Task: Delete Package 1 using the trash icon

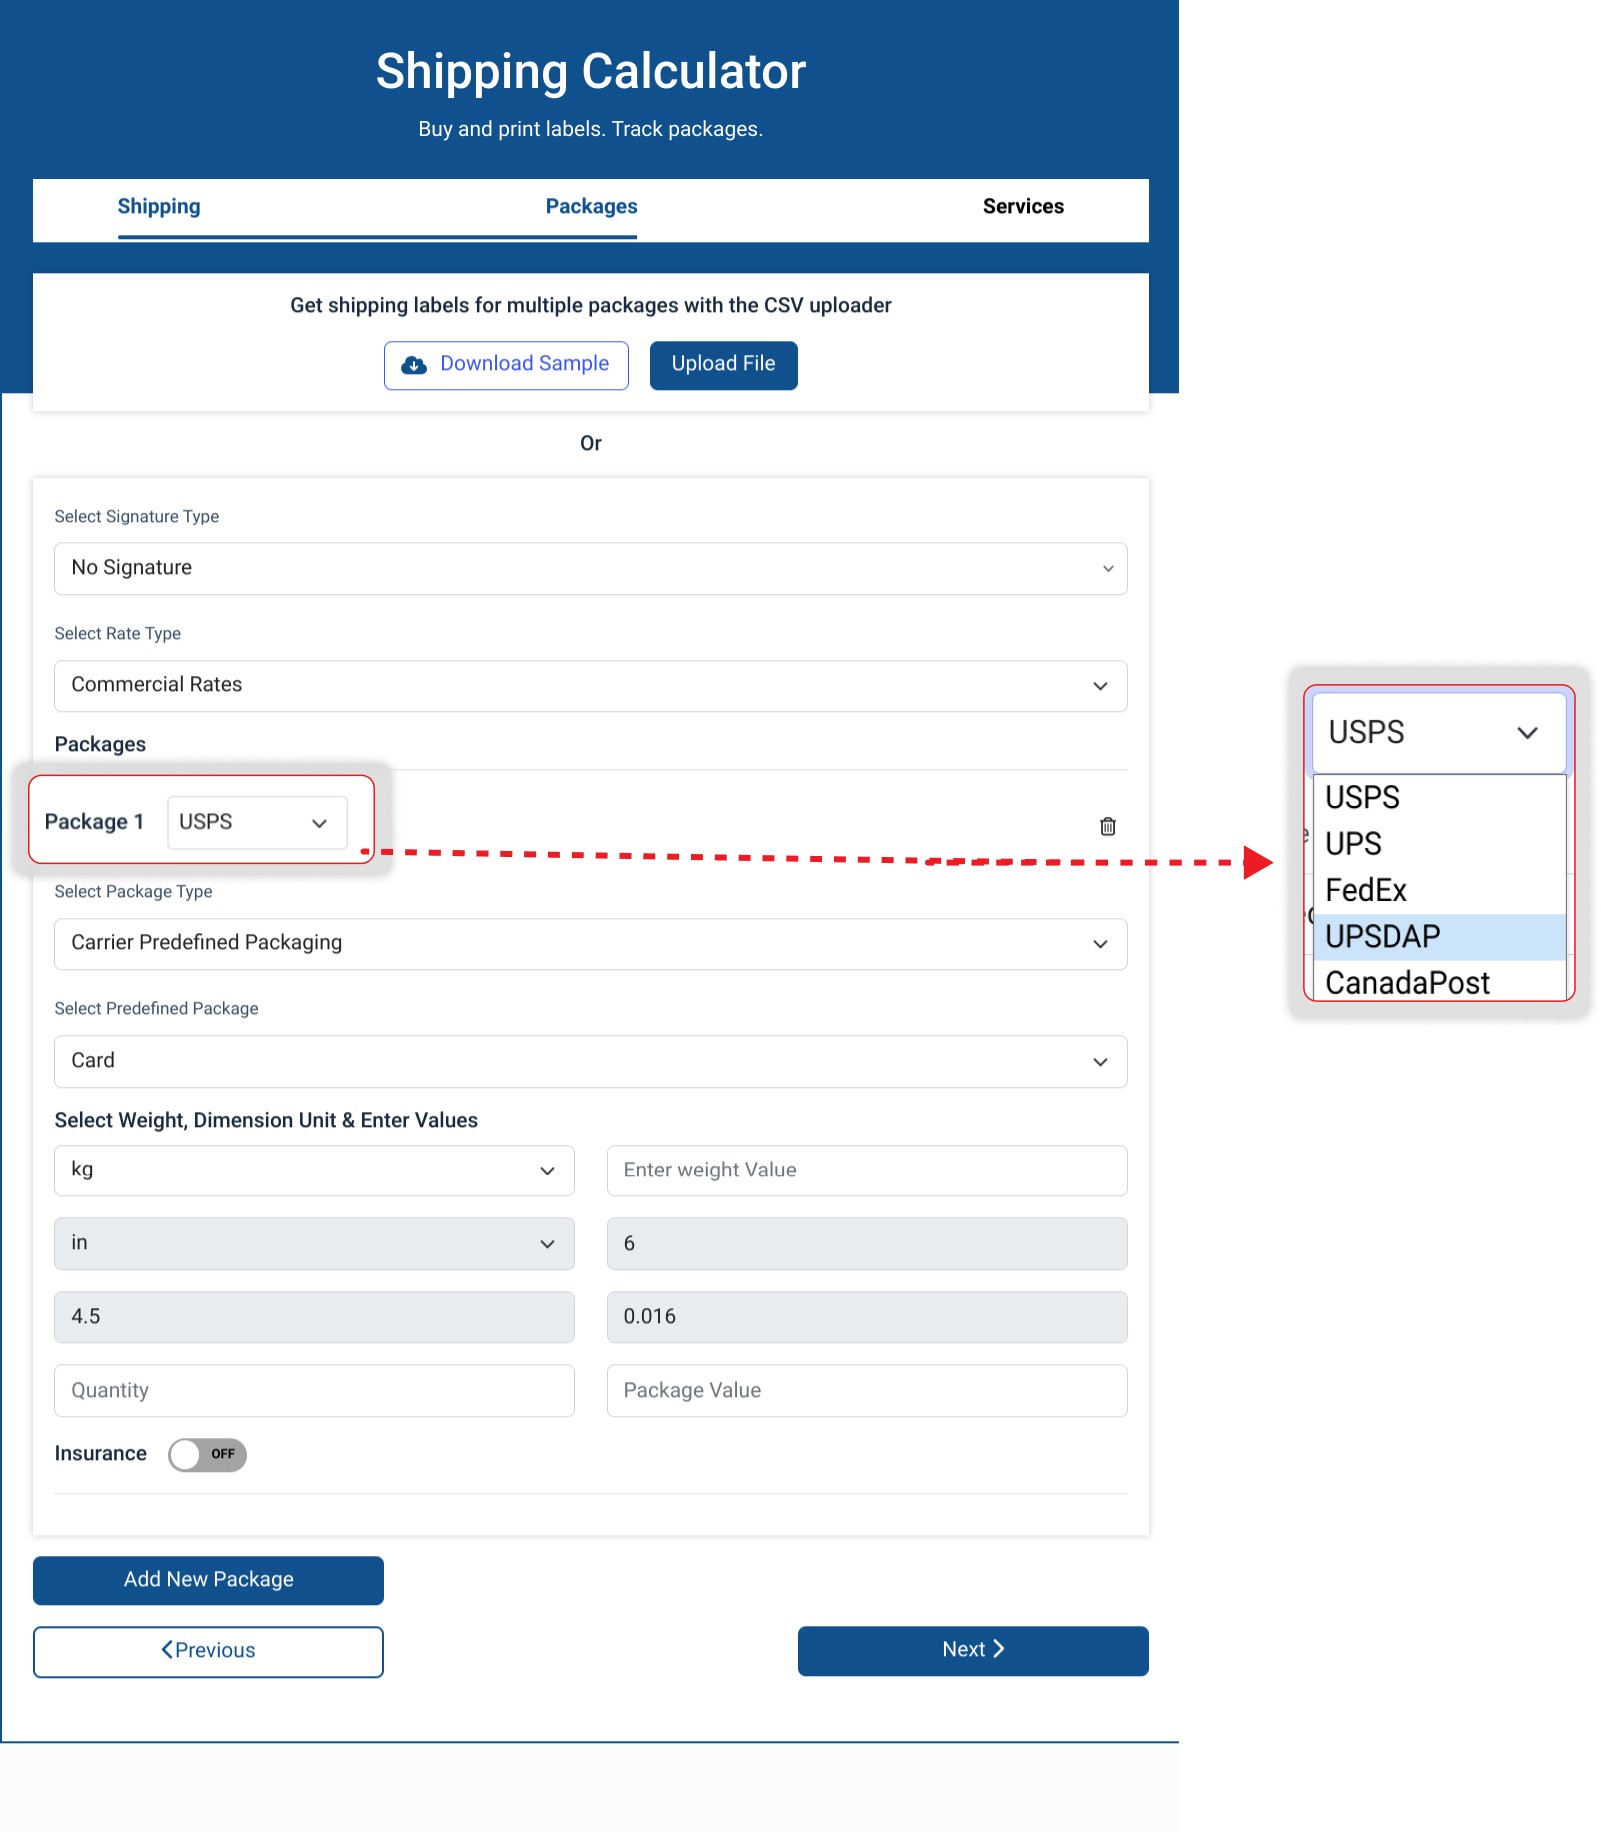Action: [1106, 826]
